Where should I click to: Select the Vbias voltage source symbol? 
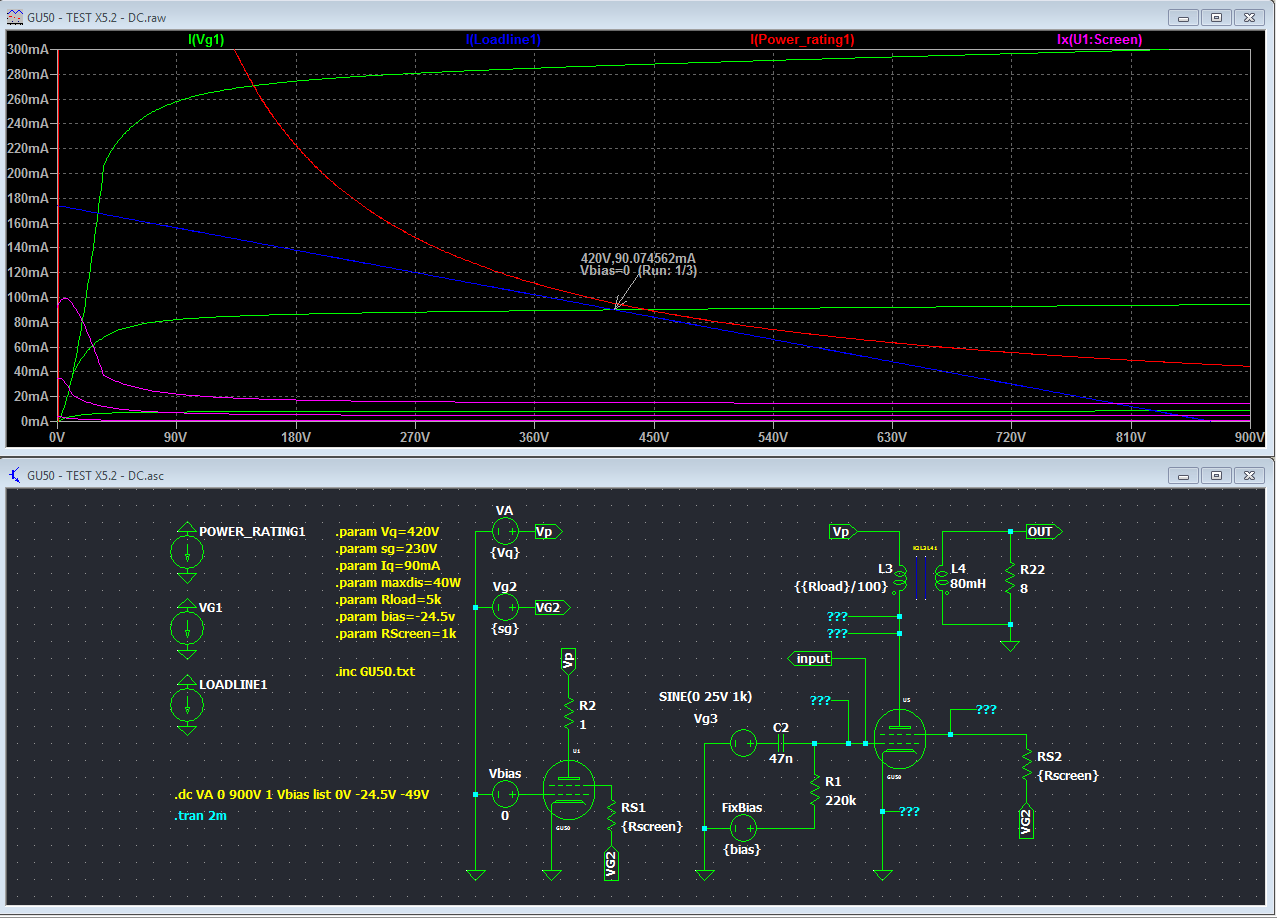505,794
